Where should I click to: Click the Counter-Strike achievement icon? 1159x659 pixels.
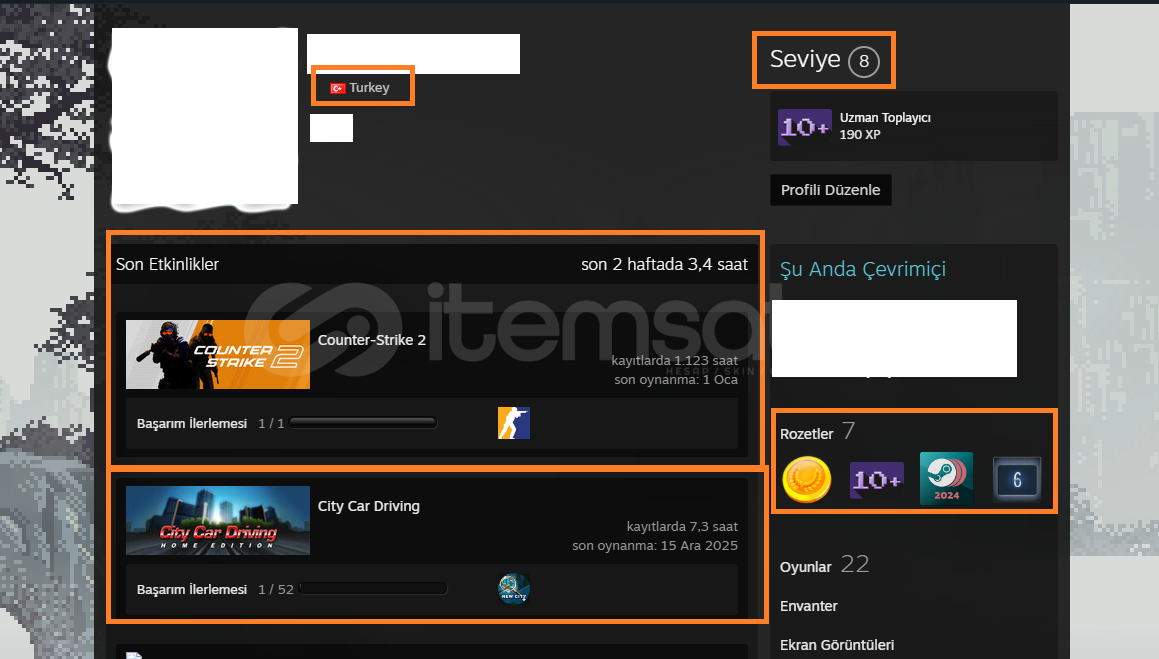pyautogui.click(x=514, y=423)
